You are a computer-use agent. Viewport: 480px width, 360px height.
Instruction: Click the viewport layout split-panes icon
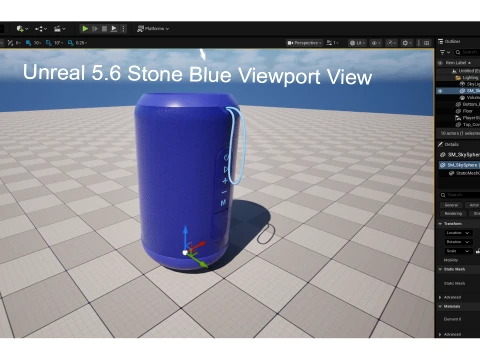(x=426, y=43)
